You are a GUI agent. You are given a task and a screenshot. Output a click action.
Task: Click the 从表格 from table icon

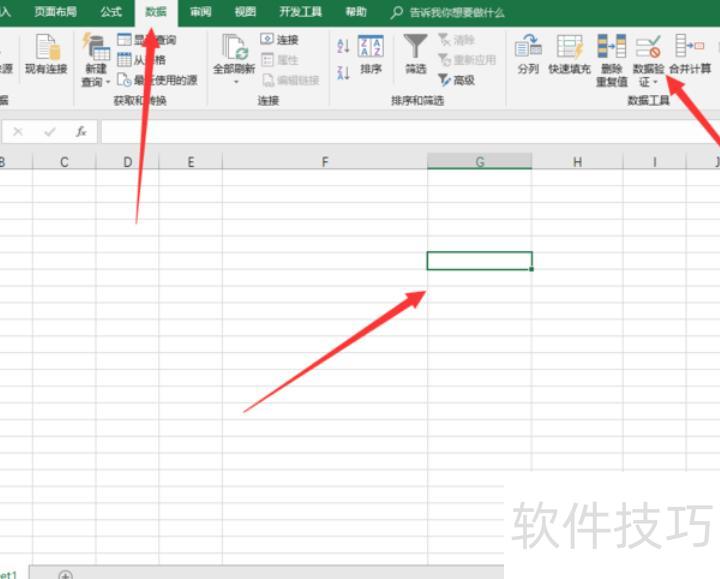[124, 60]
